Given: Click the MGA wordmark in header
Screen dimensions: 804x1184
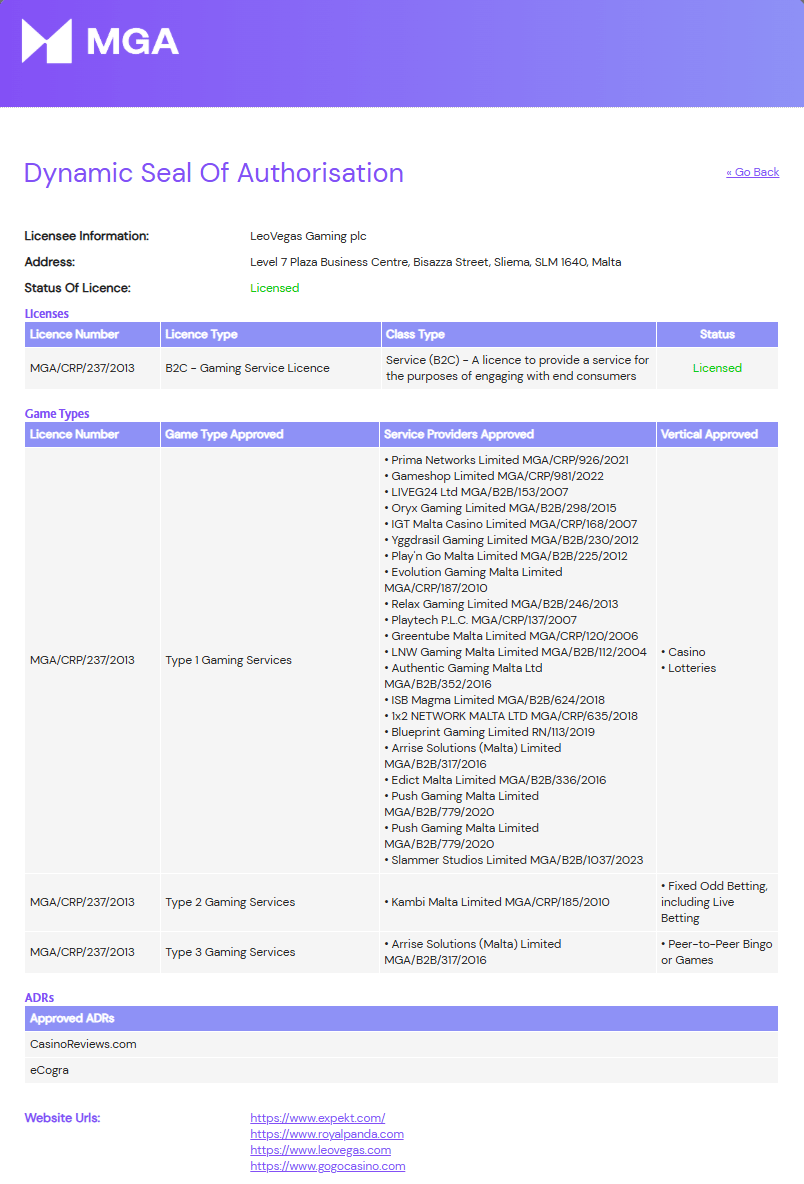Looking at the screenshot, I should (x=132, y=42).
